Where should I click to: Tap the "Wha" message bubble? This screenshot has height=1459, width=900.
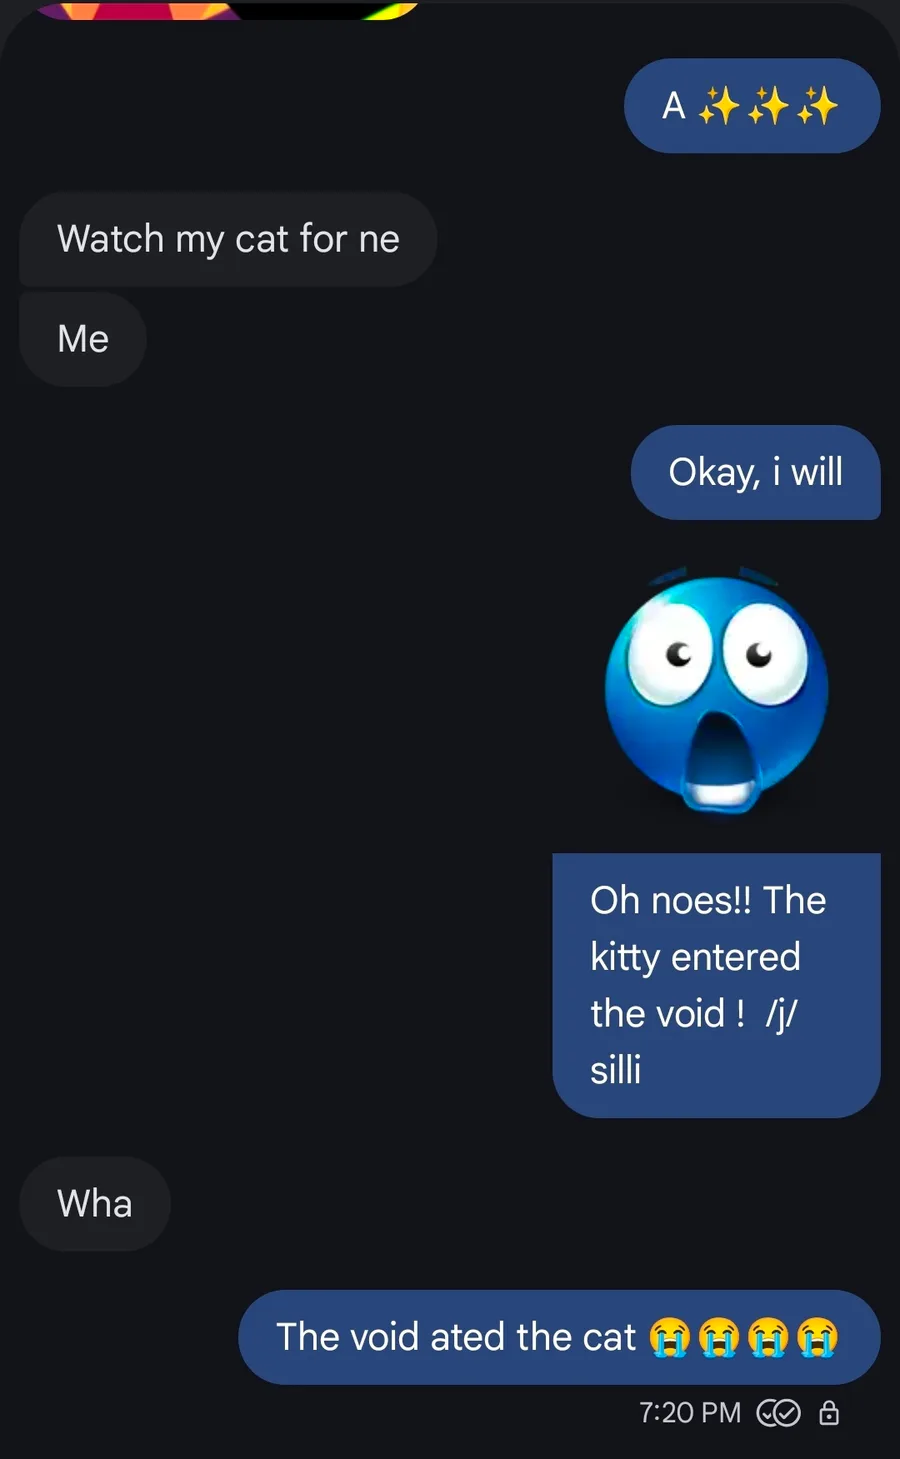coord(95,1204)
